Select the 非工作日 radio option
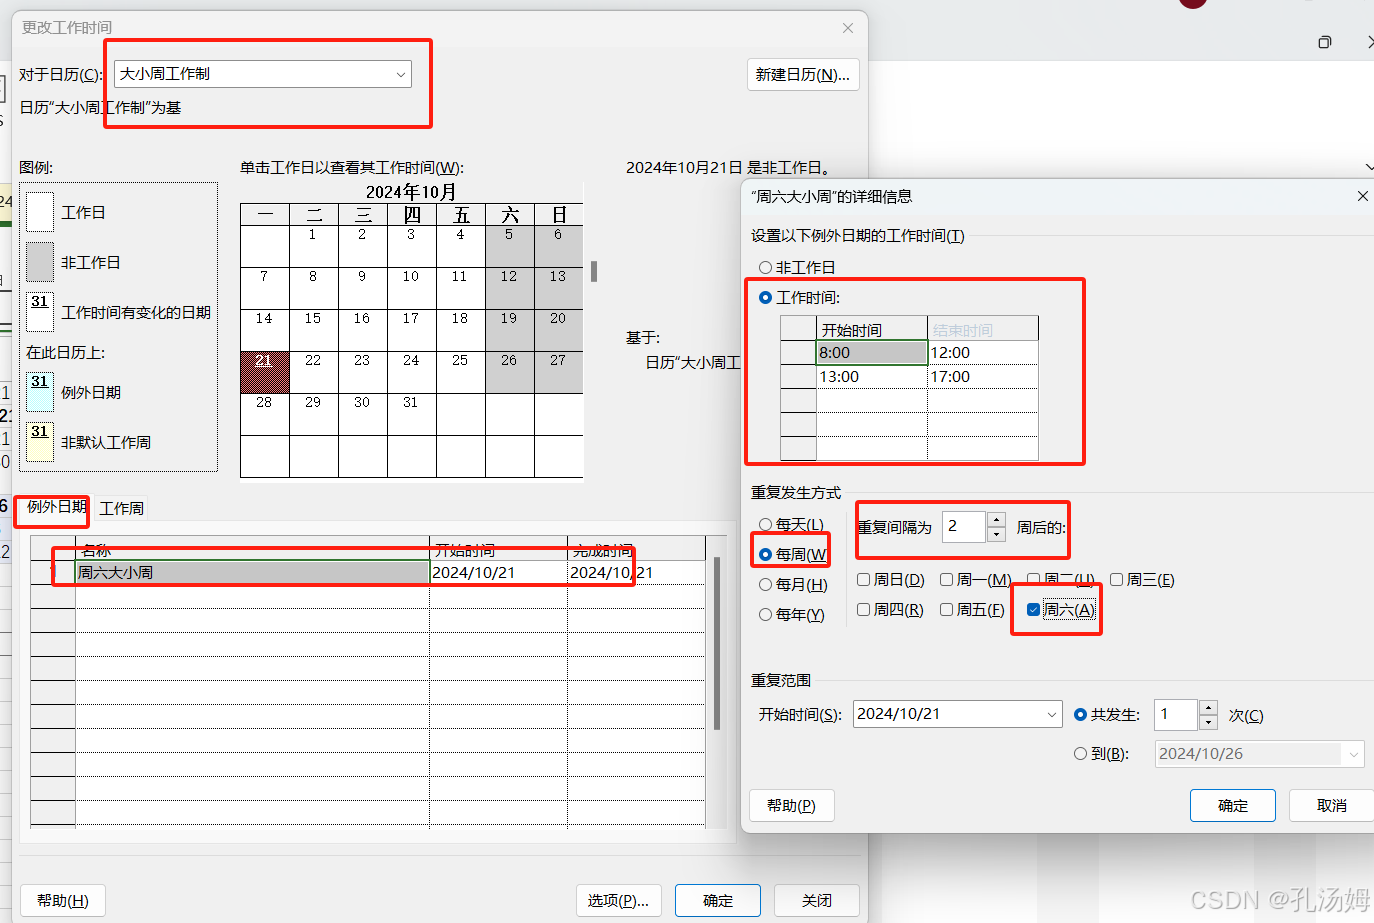 pos(765,267)
